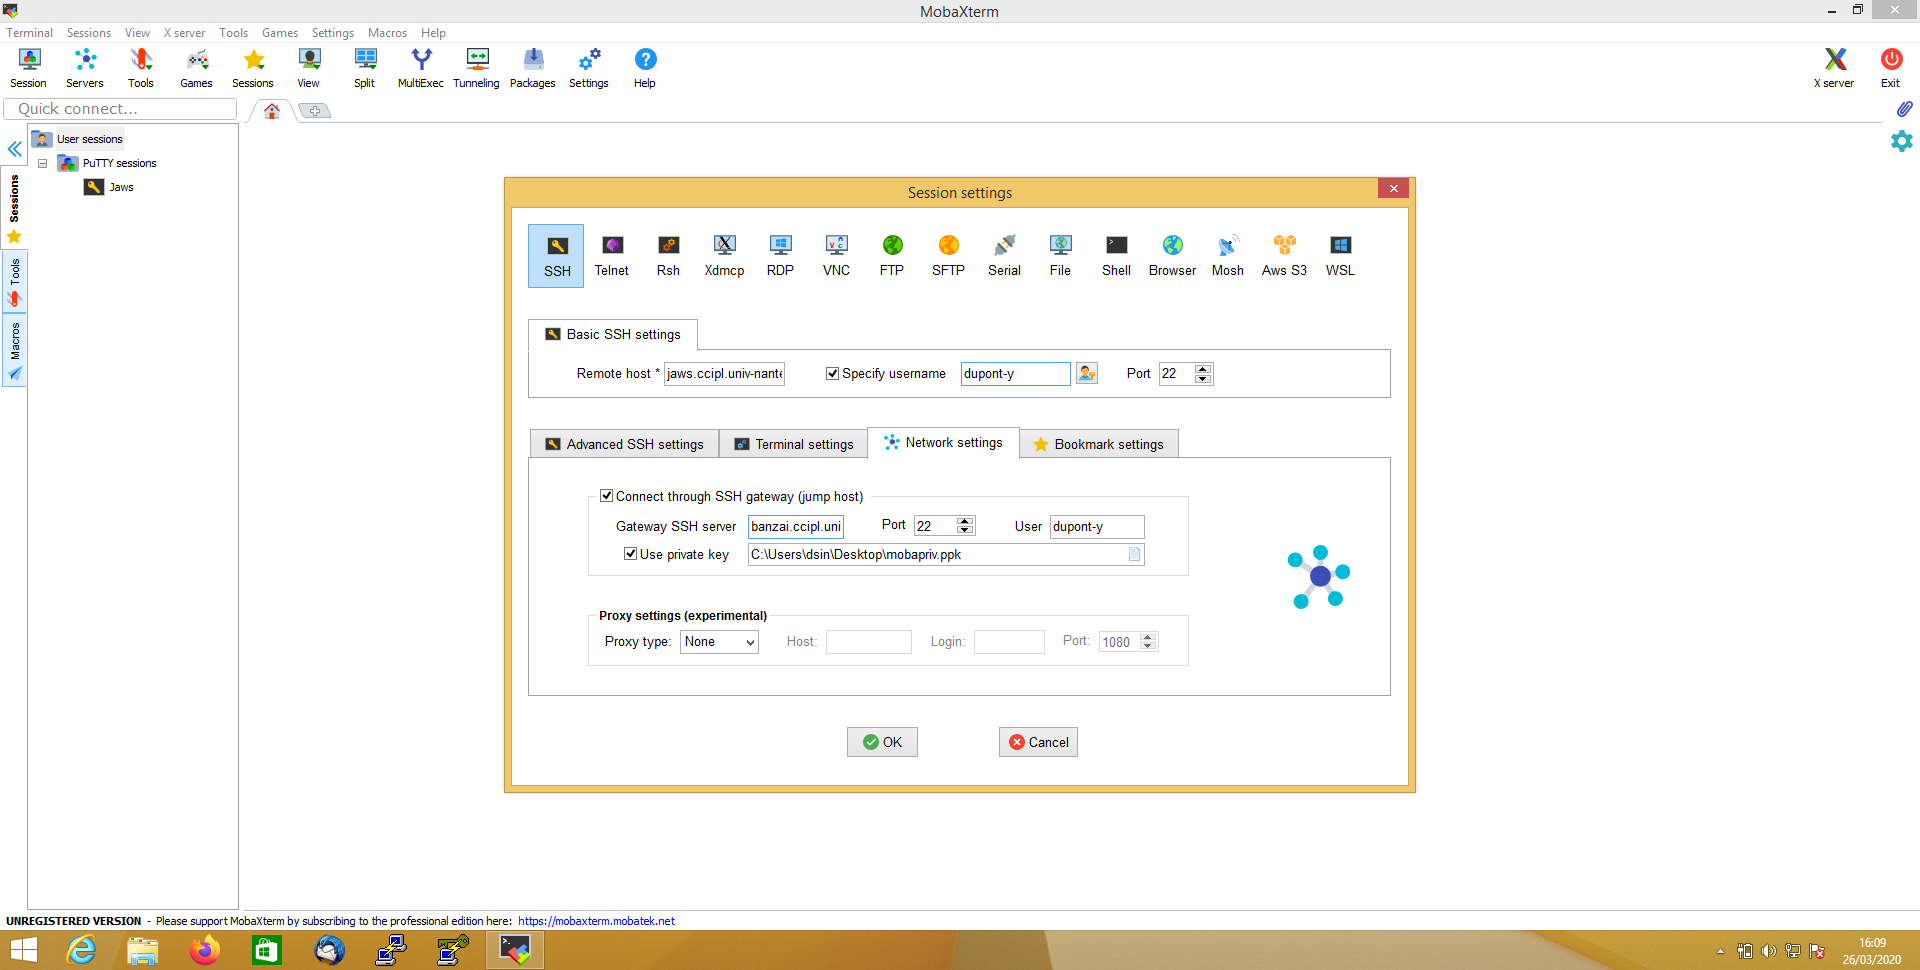Open the X server menu

185,33
